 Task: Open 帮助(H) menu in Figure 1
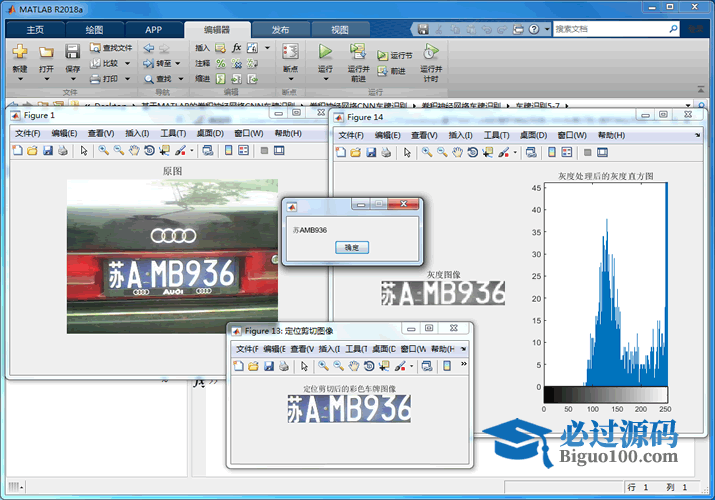coord(288,134)
